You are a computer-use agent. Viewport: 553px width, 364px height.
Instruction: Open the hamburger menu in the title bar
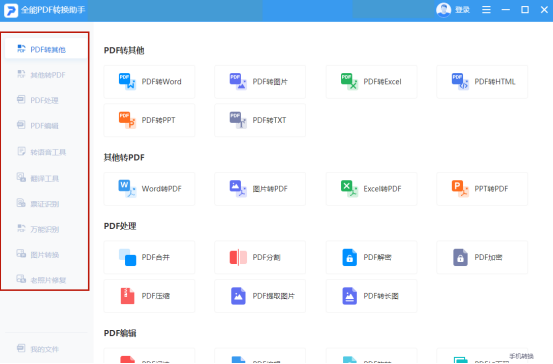pos(486,10)
